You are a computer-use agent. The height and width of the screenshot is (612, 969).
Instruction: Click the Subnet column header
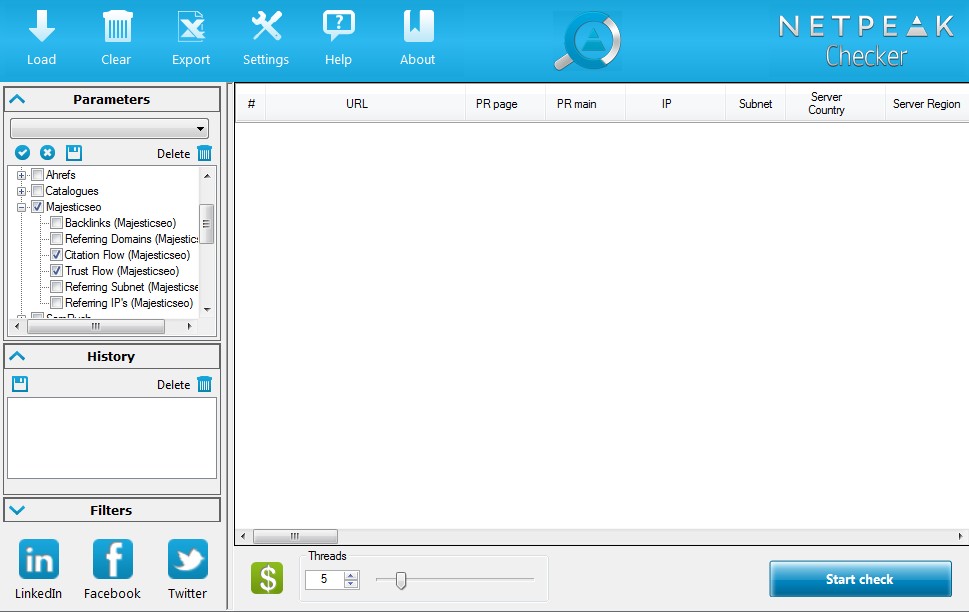[755, 104]
